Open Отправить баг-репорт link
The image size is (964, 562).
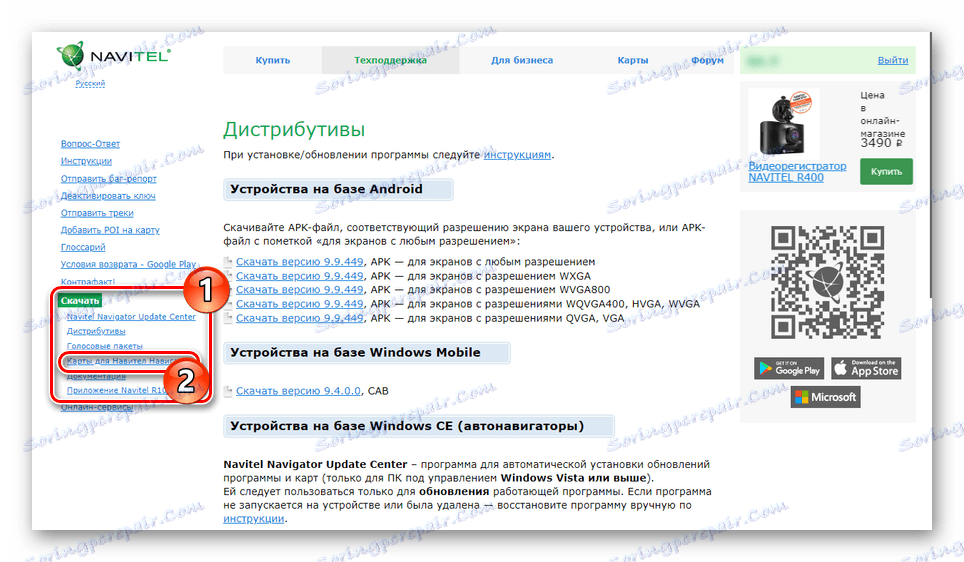click(108, 178)
